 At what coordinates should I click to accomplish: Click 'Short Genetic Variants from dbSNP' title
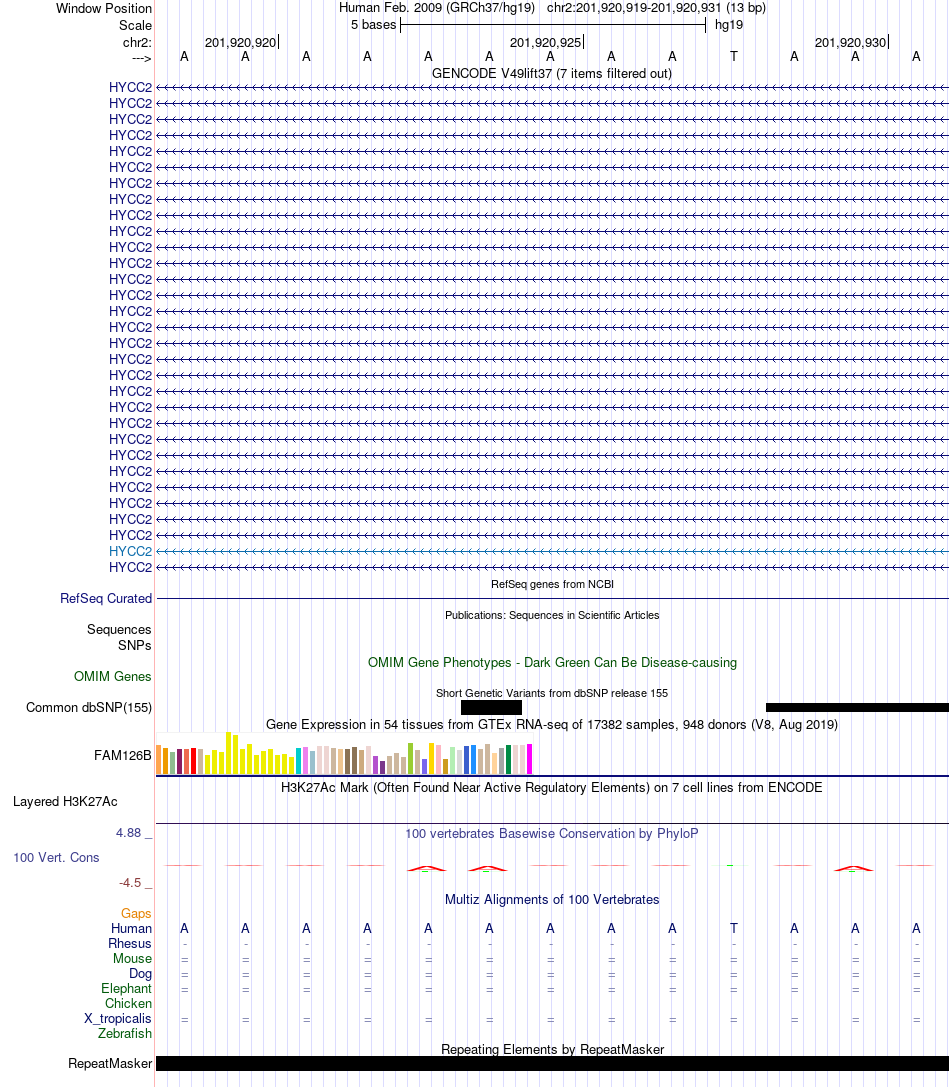pos(552,693)
